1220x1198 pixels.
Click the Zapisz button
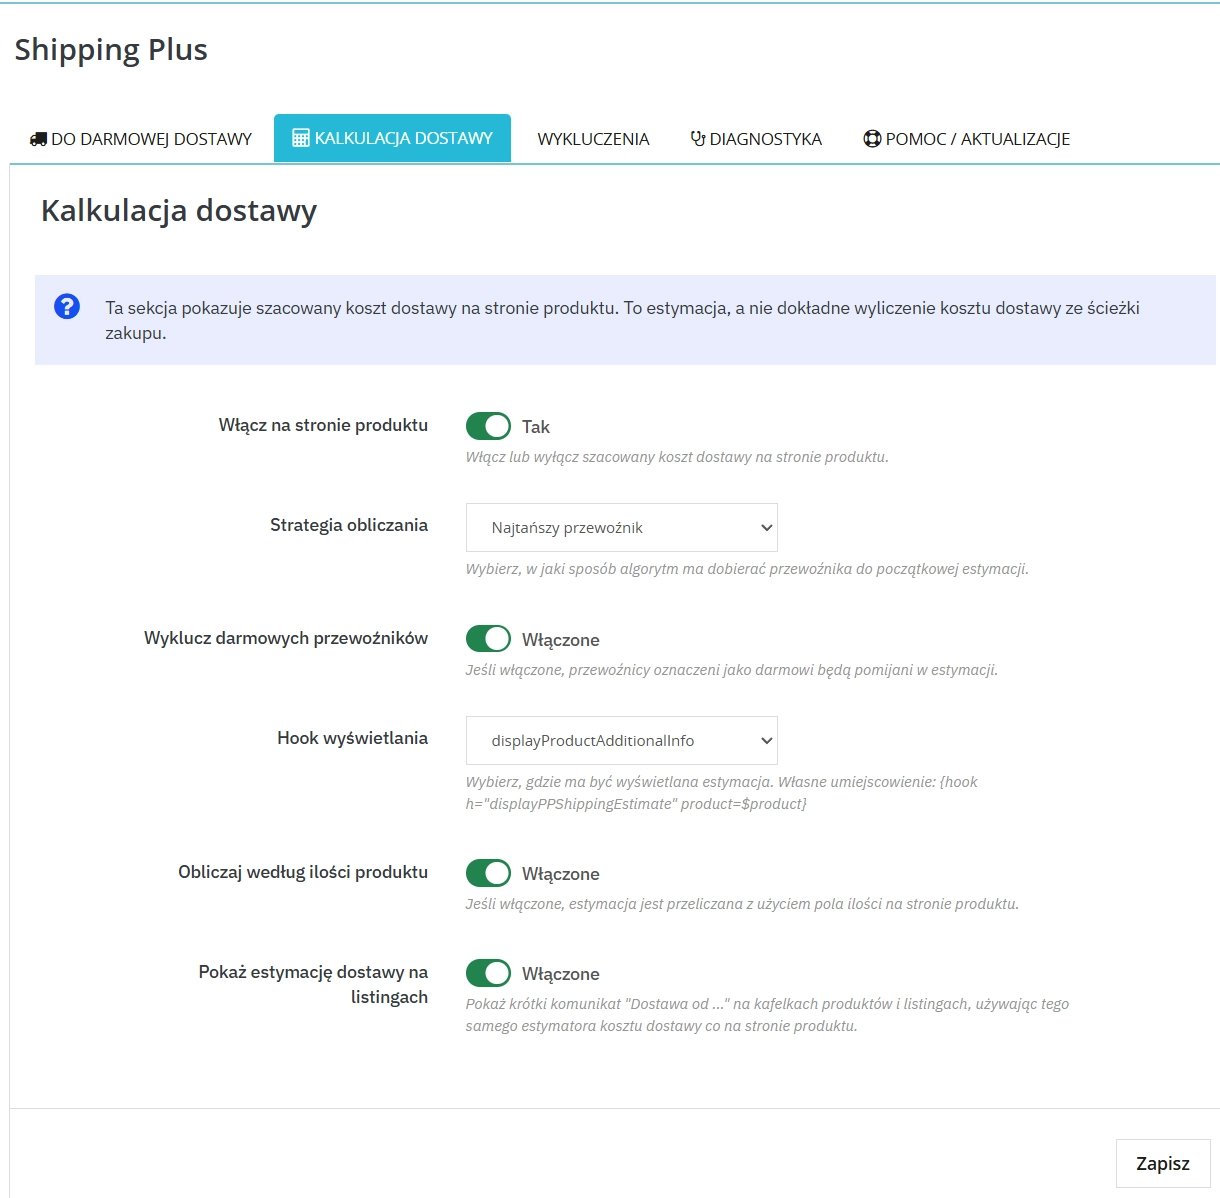[1162, 1163]
